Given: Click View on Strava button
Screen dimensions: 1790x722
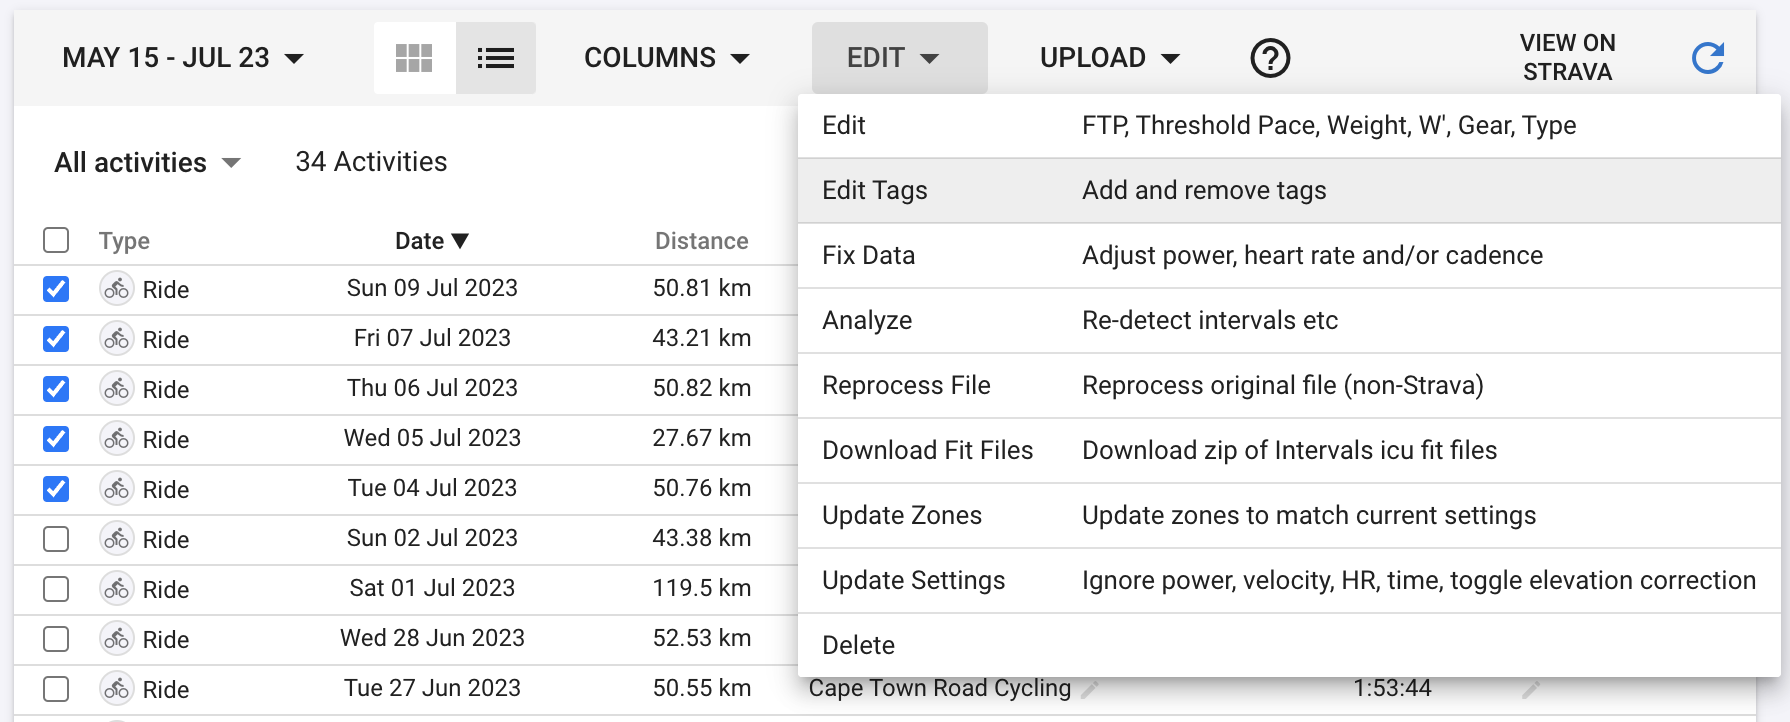Looking at the screenshot, I should click(1567, 58).
